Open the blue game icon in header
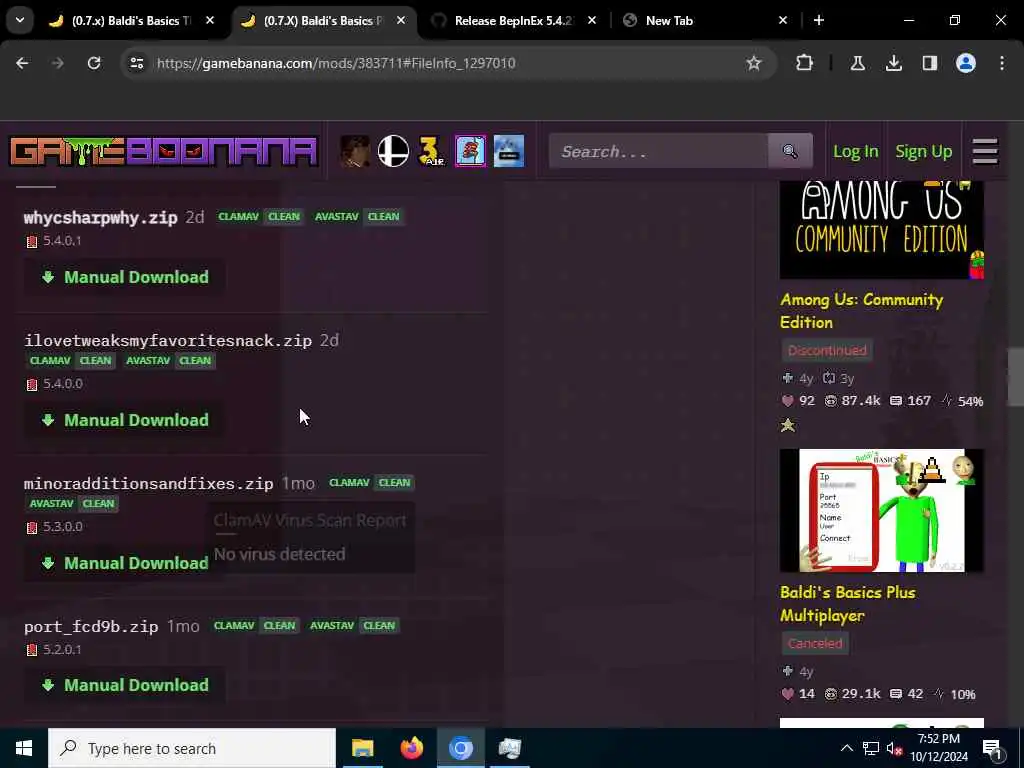Image resolution: width=1024 pixels, height=768 pixels. (509, 152)
